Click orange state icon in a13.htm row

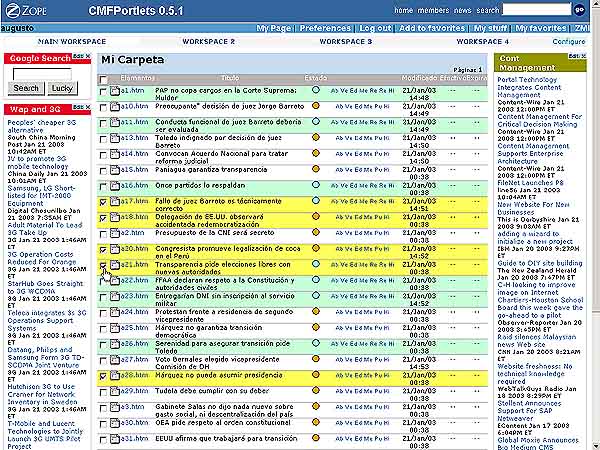click(316, 137)
